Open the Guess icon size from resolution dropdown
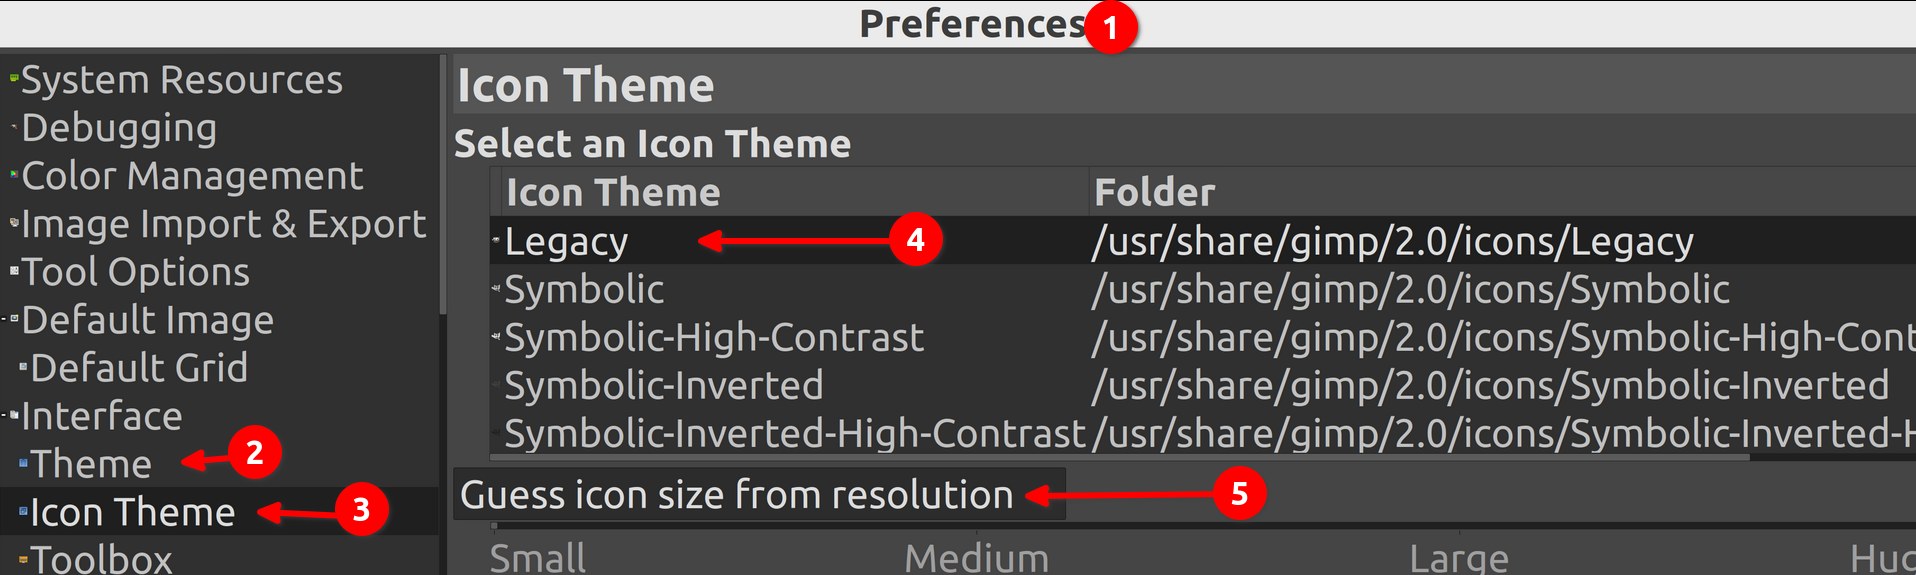1916x575 pixels. pyautogui.click(x=756, y=495)
